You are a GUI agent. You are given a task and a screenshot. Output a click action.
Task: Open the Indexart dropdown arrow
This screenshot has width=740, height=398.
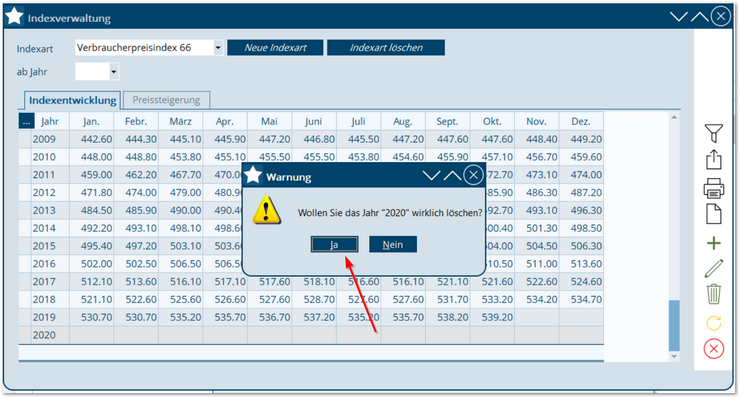point(218,48)
